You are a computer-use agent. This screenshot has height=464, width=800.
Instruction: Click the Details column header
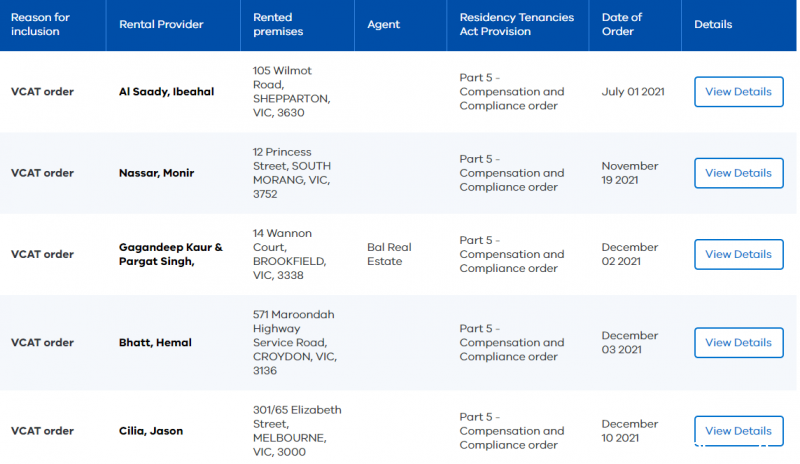point(713,25)
